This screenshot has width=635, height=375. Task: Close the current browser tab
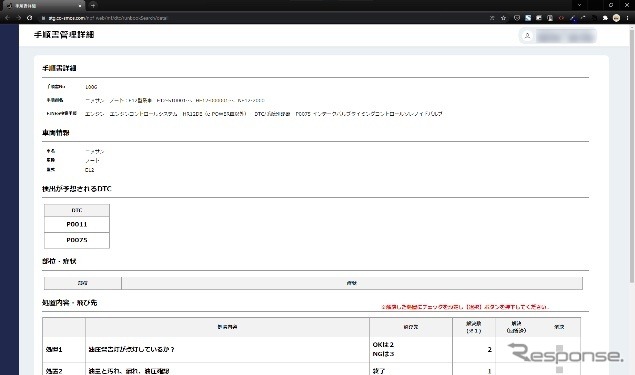coord(80,6)
